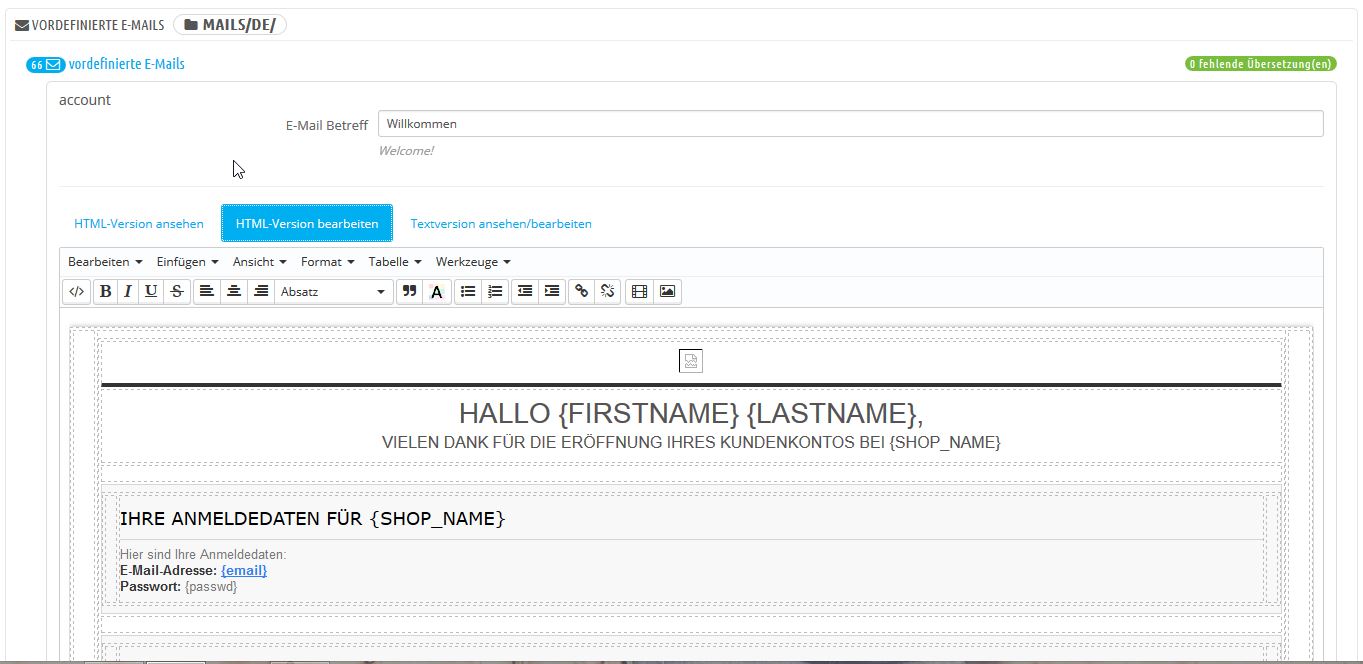Toggle underline formatting
This screenshot has width=1363, height=664.
pos(151,292)
